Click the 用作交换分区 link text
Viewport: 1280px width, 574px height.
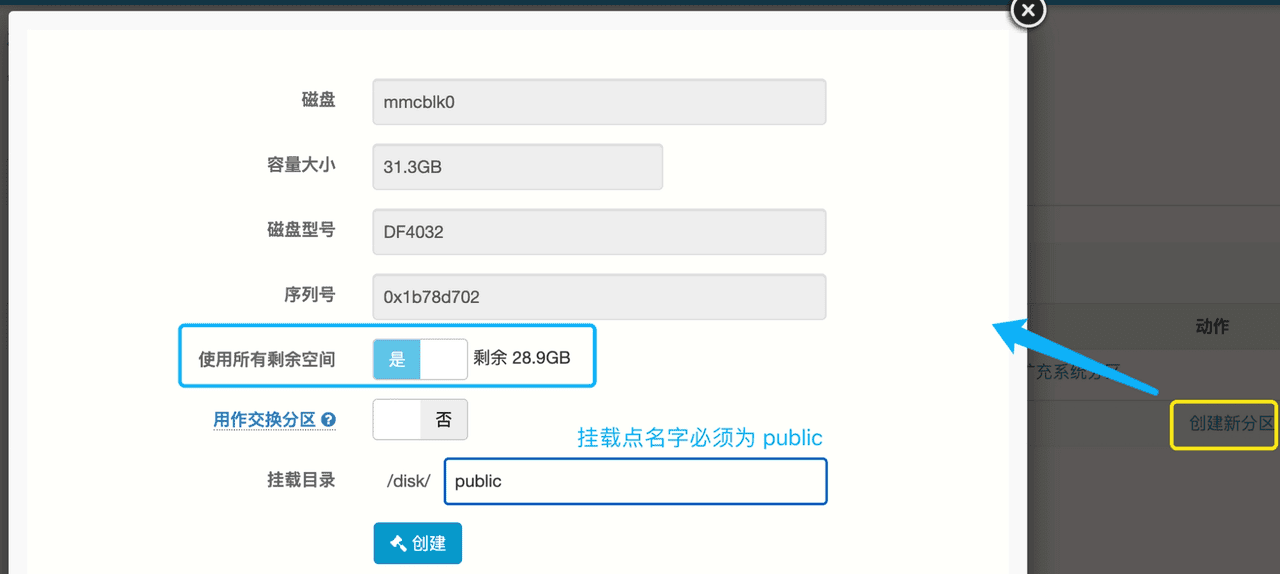[265, 420]
